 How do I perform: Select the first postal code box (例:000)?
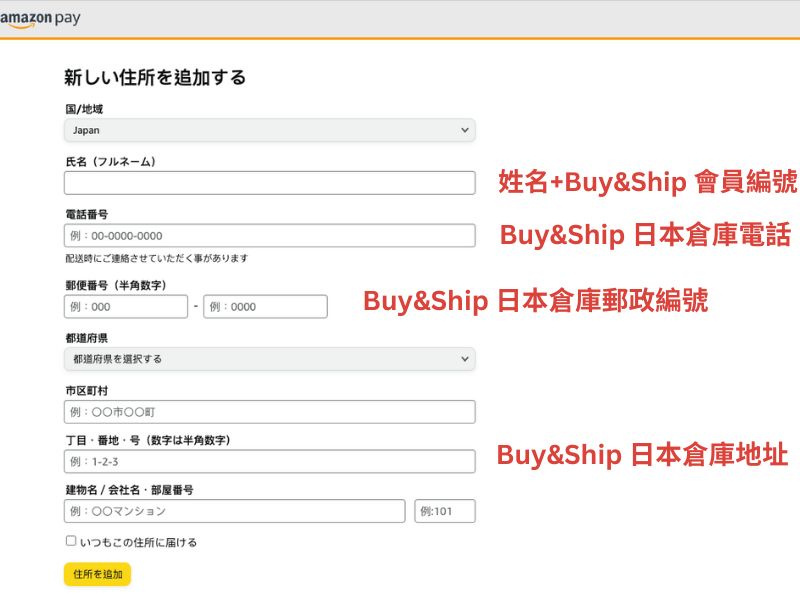click(126, 307)
